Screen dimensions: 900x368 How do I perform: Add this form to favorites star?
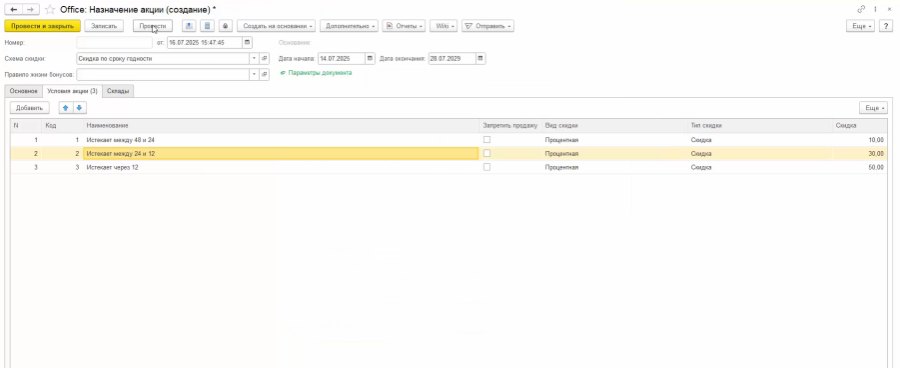[50, 10]
